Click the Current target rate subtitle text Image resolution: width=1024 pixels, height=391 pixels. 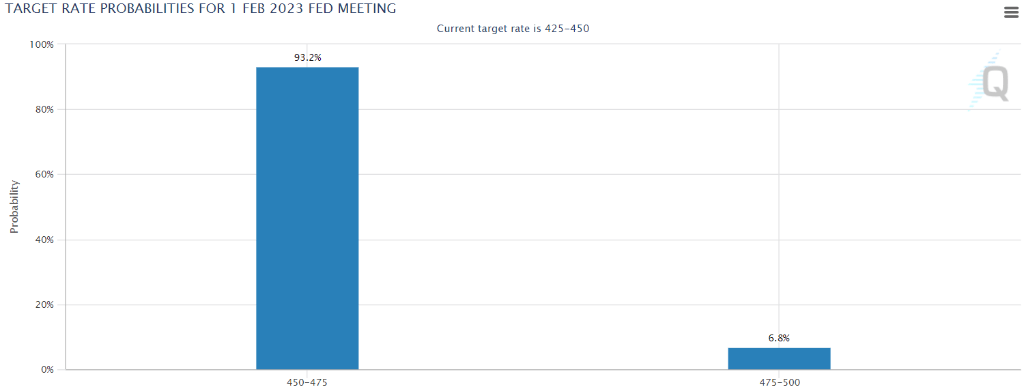(x=513, y=29)
